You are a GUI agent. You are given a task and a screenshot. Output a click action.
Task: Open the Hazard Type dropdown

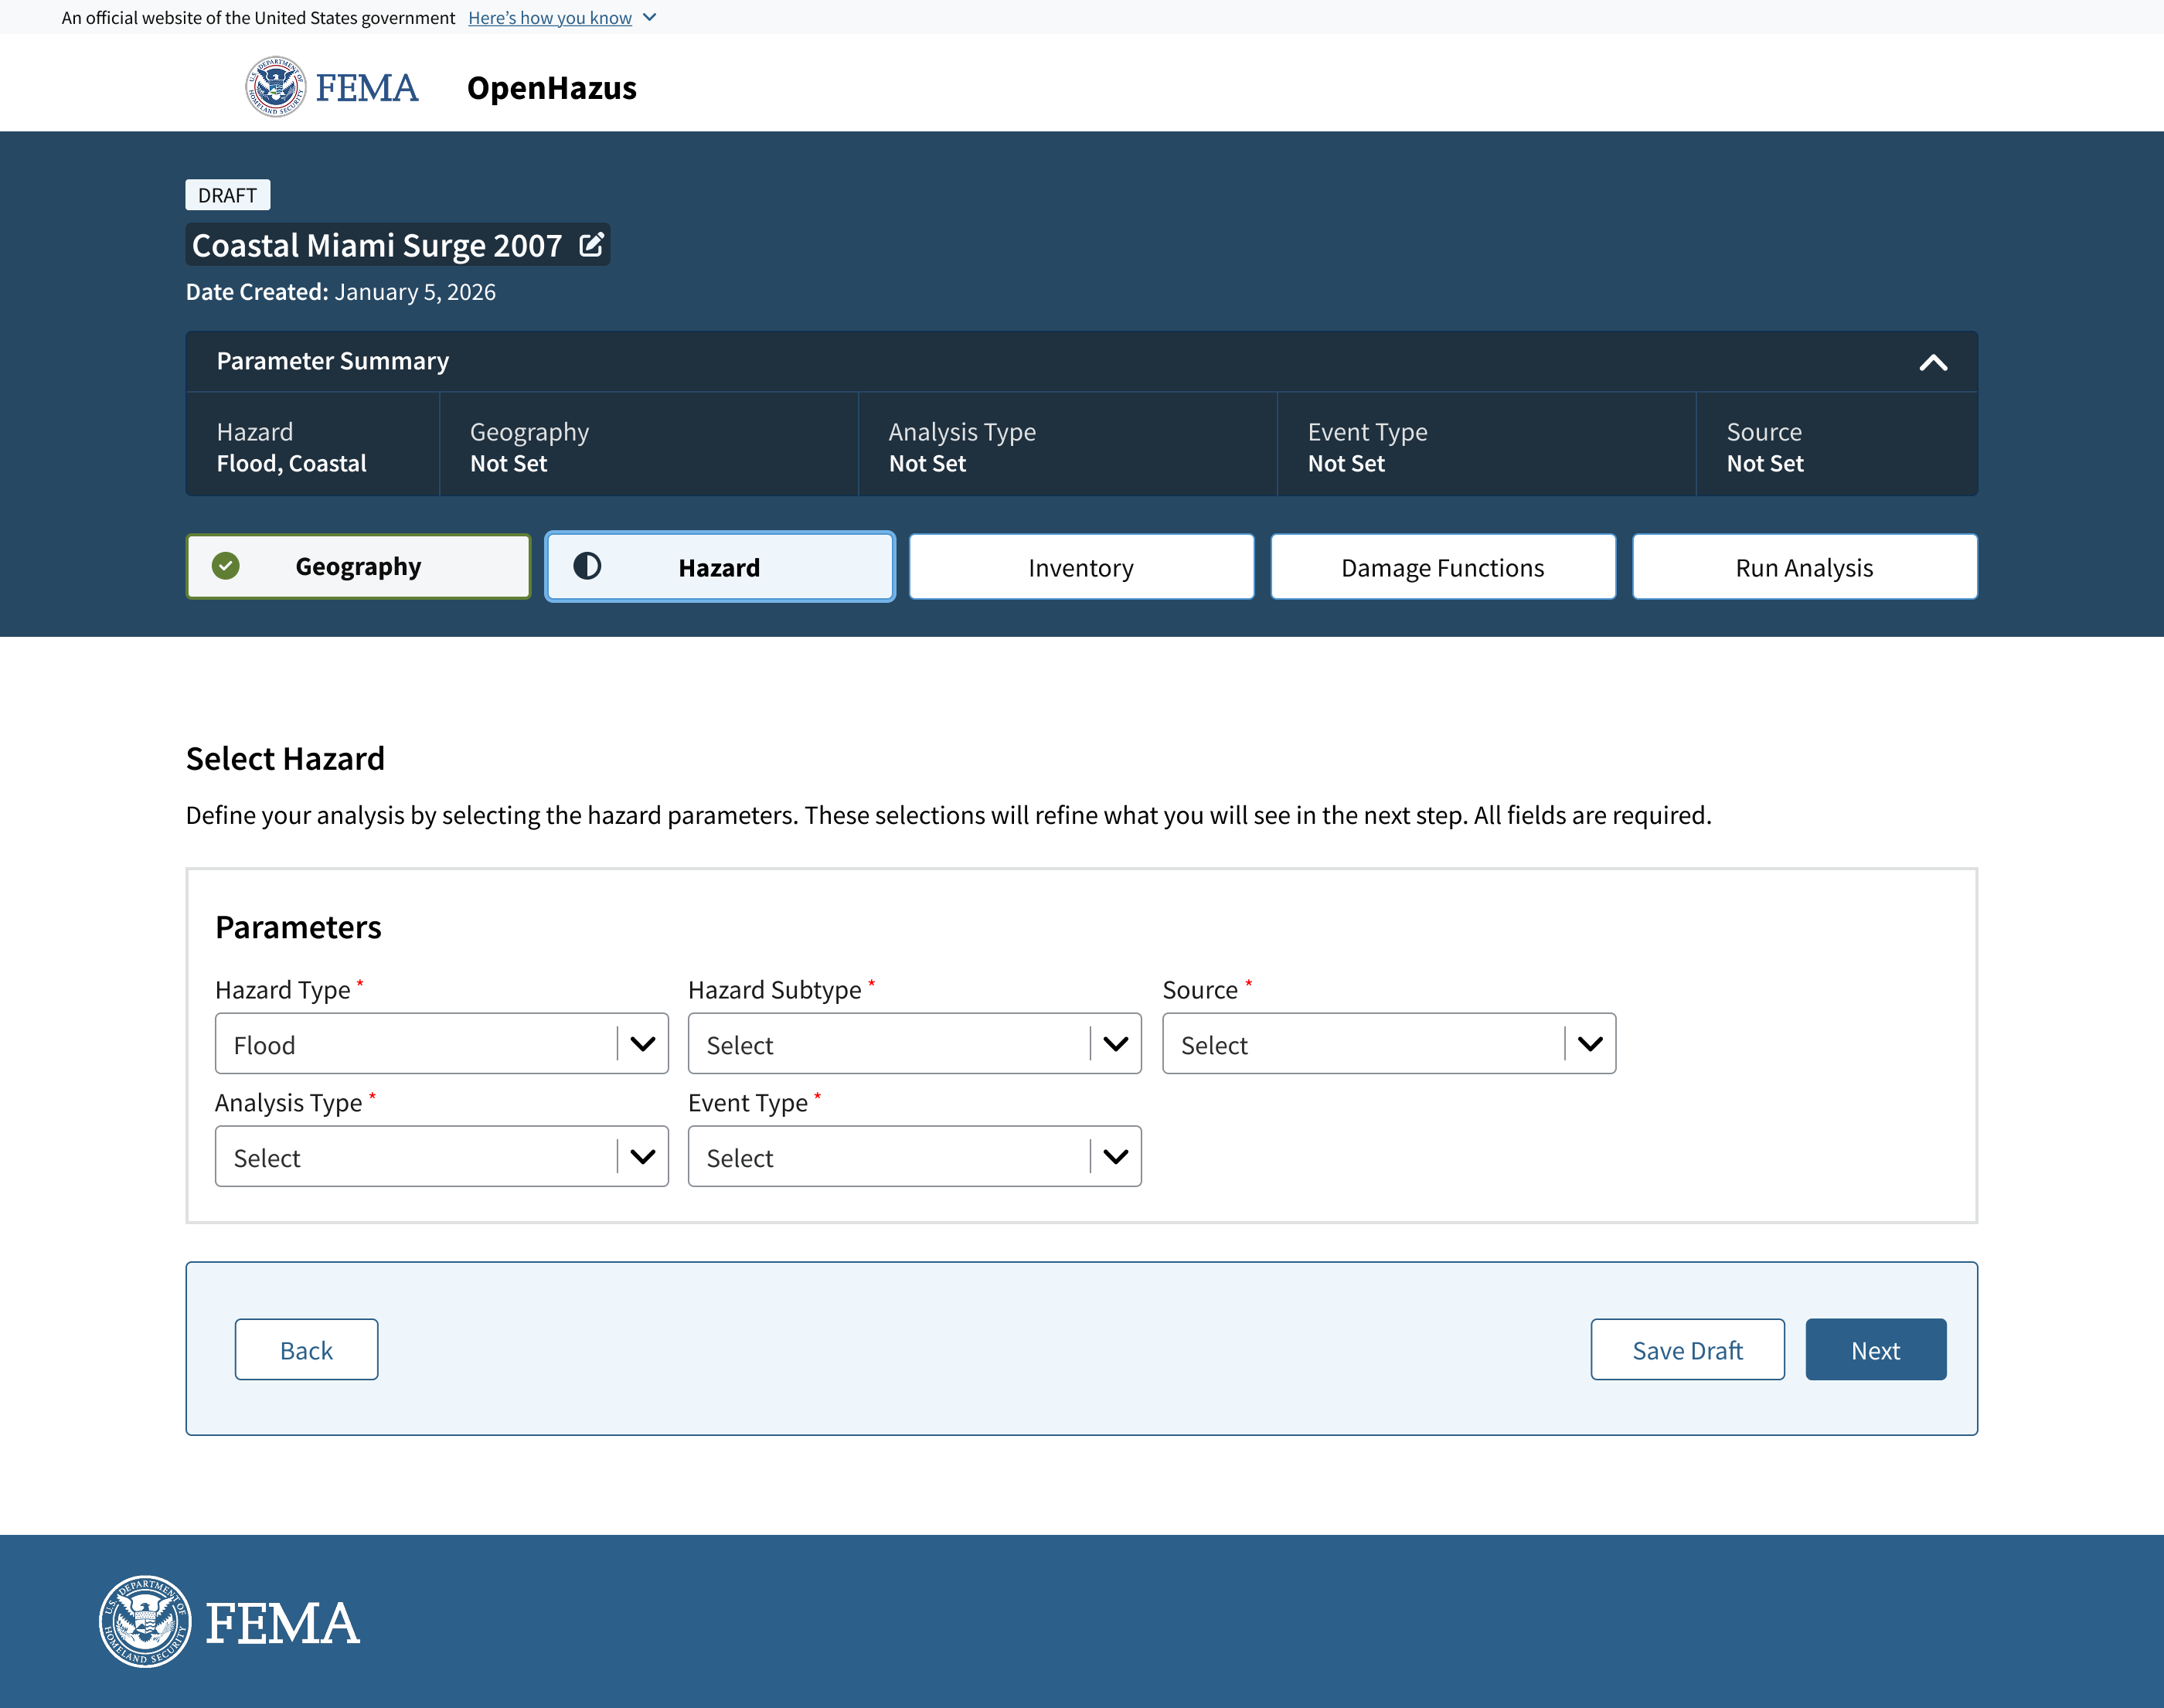tap(441, 1044)
